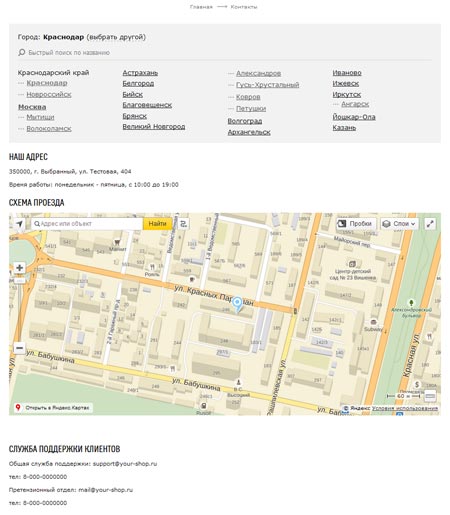The height and width of the screenshot is (515, 450).
Task: Click the city quick search field
Action: pyautogui.click(x=225, y=53)
